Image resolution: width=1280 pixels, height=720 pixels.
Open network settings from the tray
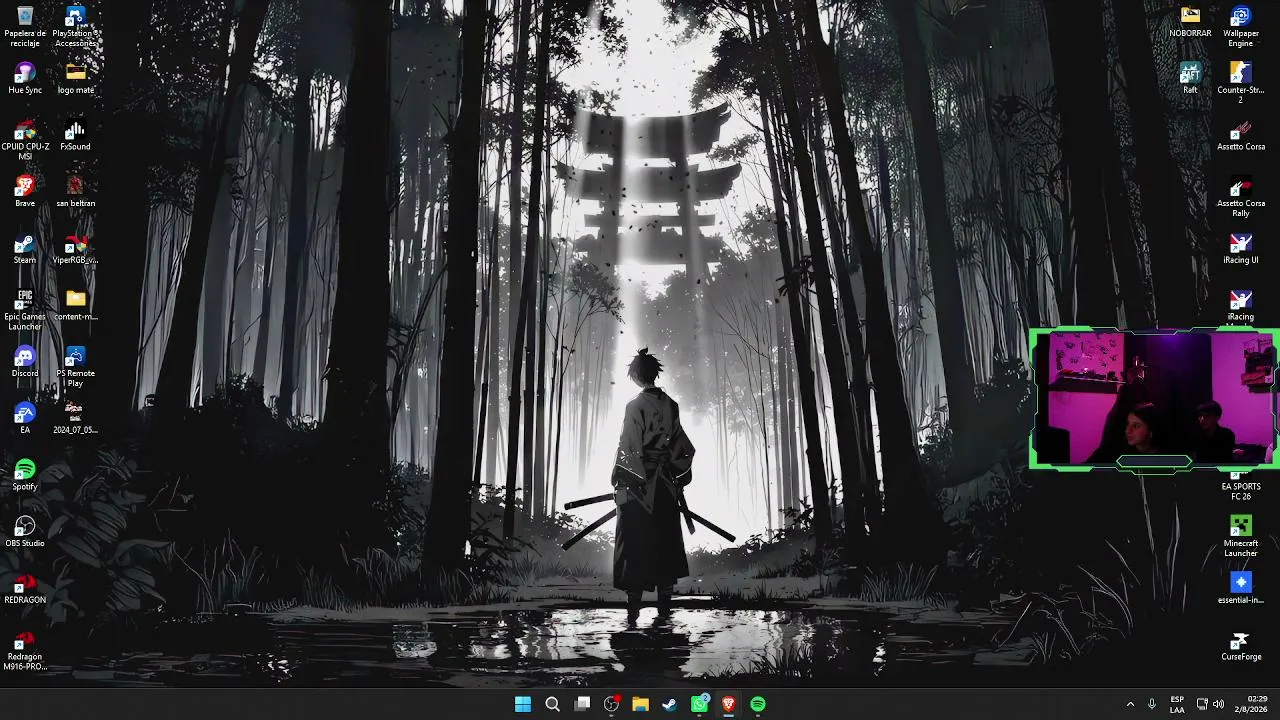point(1202,704)
